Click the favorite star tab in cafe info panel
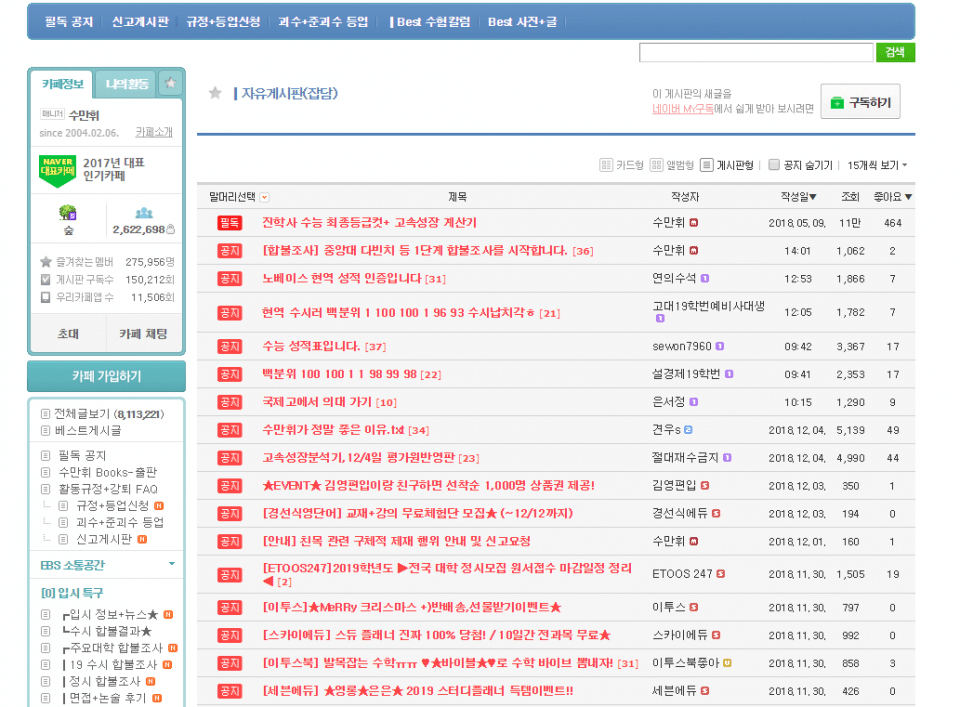 click(170, 83)
